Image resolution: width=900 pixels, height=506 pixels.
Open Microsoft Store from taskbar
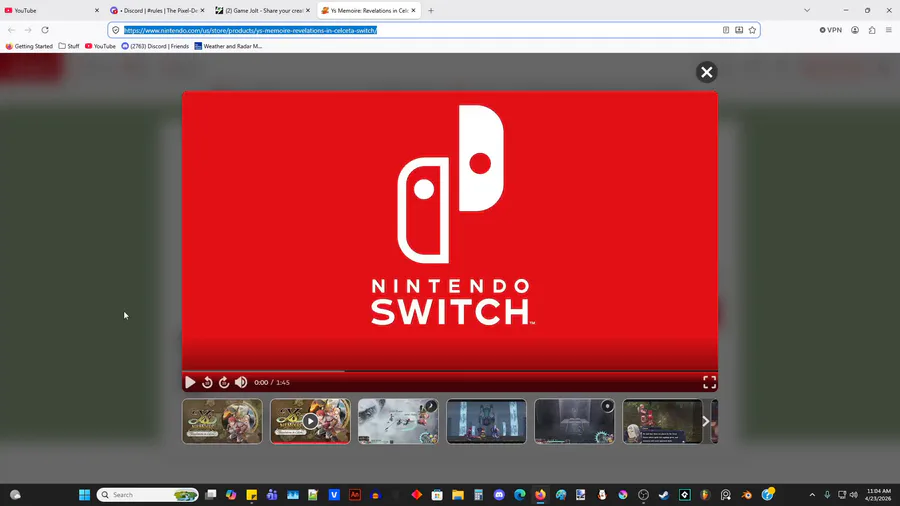click(x=437, y=495)
